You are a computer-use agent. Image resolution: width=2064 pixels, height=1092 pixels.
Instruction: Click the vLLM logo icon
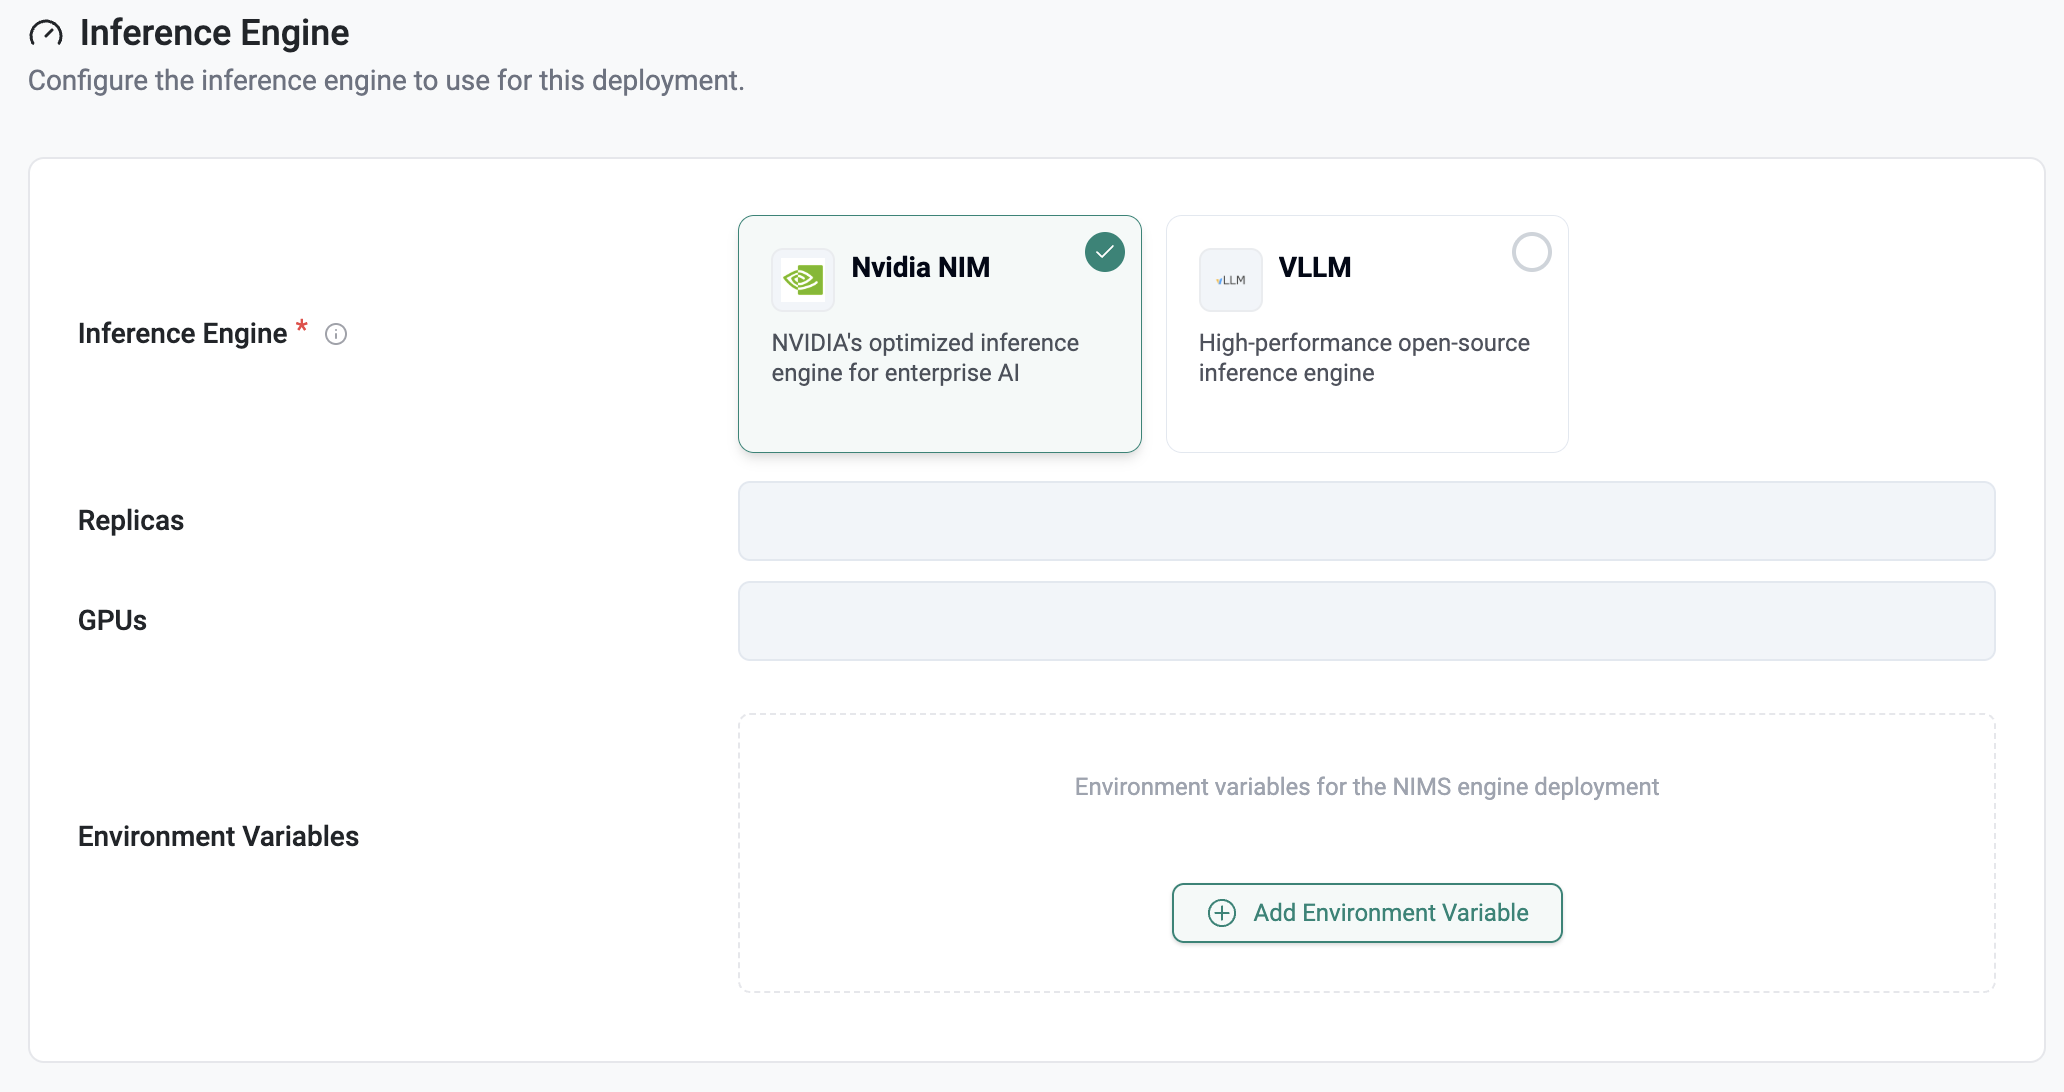(x=1231, y=280)
